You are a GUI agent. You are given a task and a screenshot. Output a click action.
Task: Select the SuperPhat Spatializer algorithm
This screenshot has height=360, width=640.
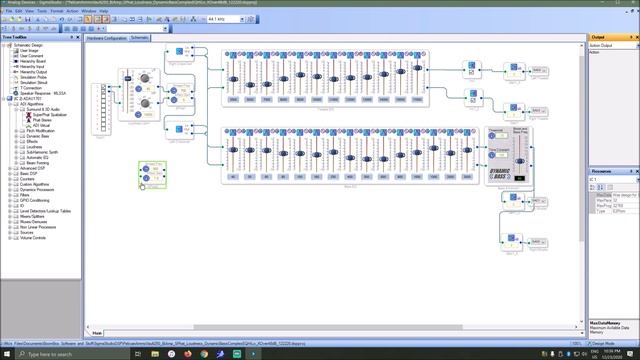pos(49,115)
